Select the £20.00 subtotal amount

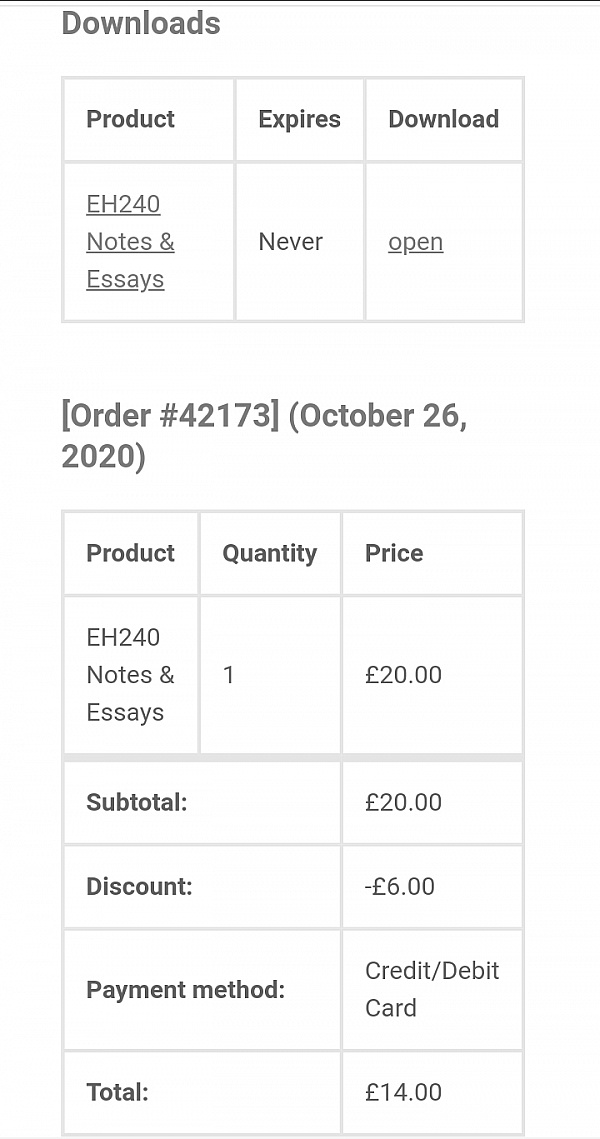coord(403,803)
